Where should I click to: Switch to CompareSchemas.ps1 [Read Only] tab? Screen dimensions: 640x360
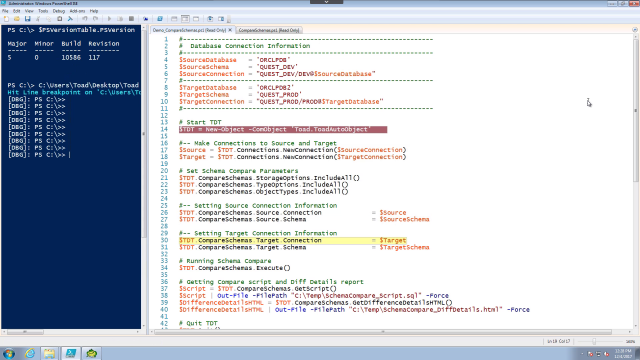pyautogui.click(x=269, y=30)
